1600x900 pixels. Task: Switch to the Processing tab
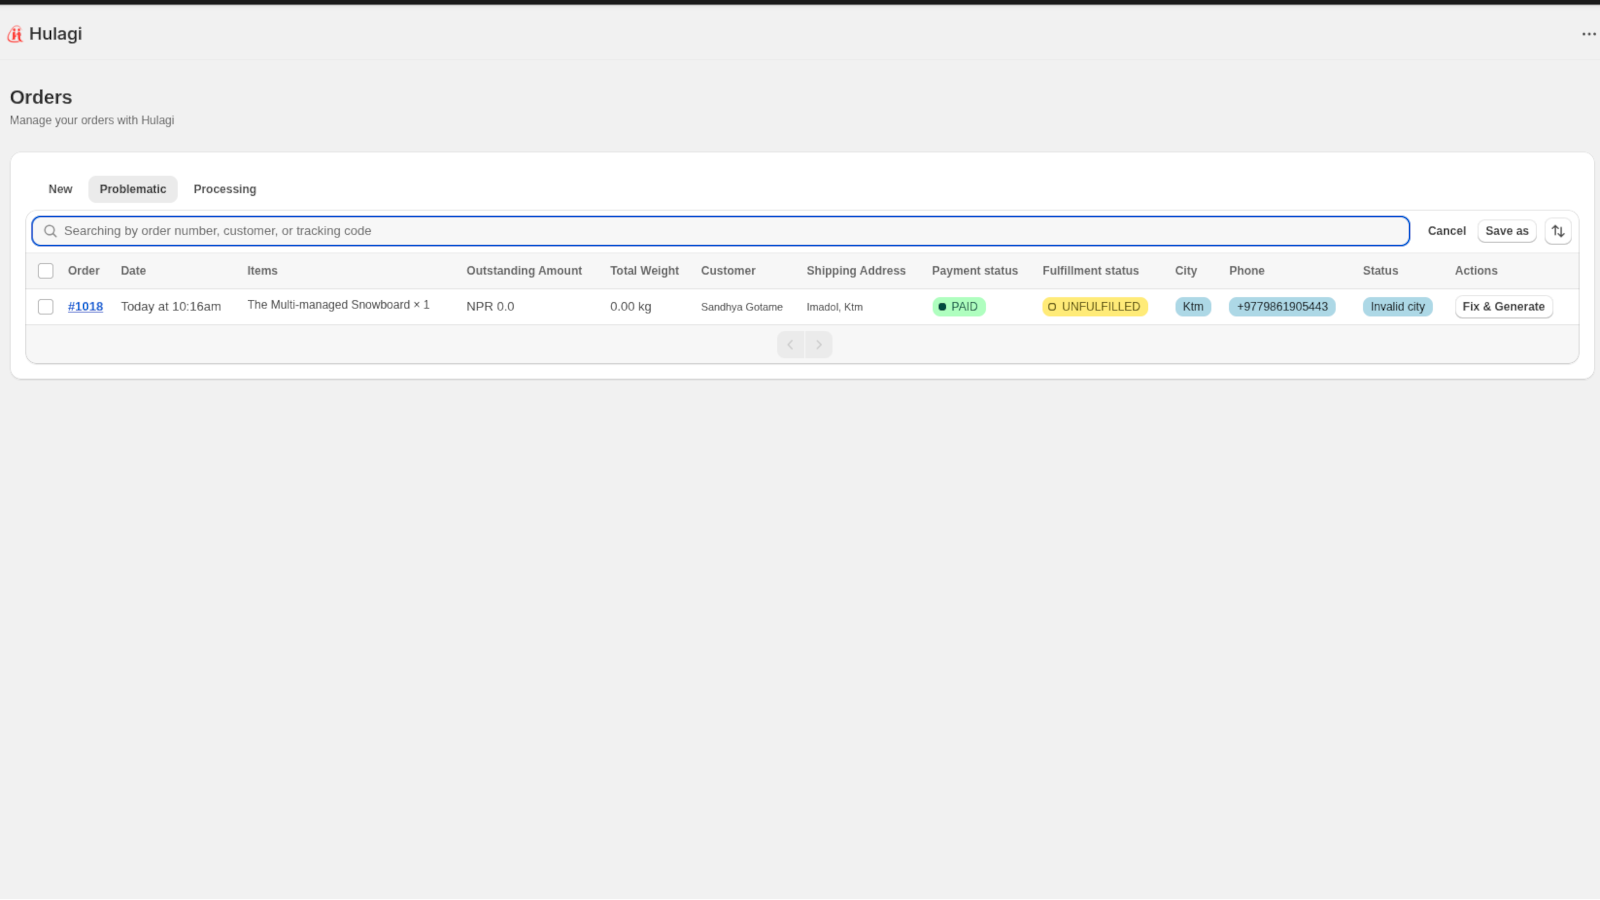(x=224, y=189)
